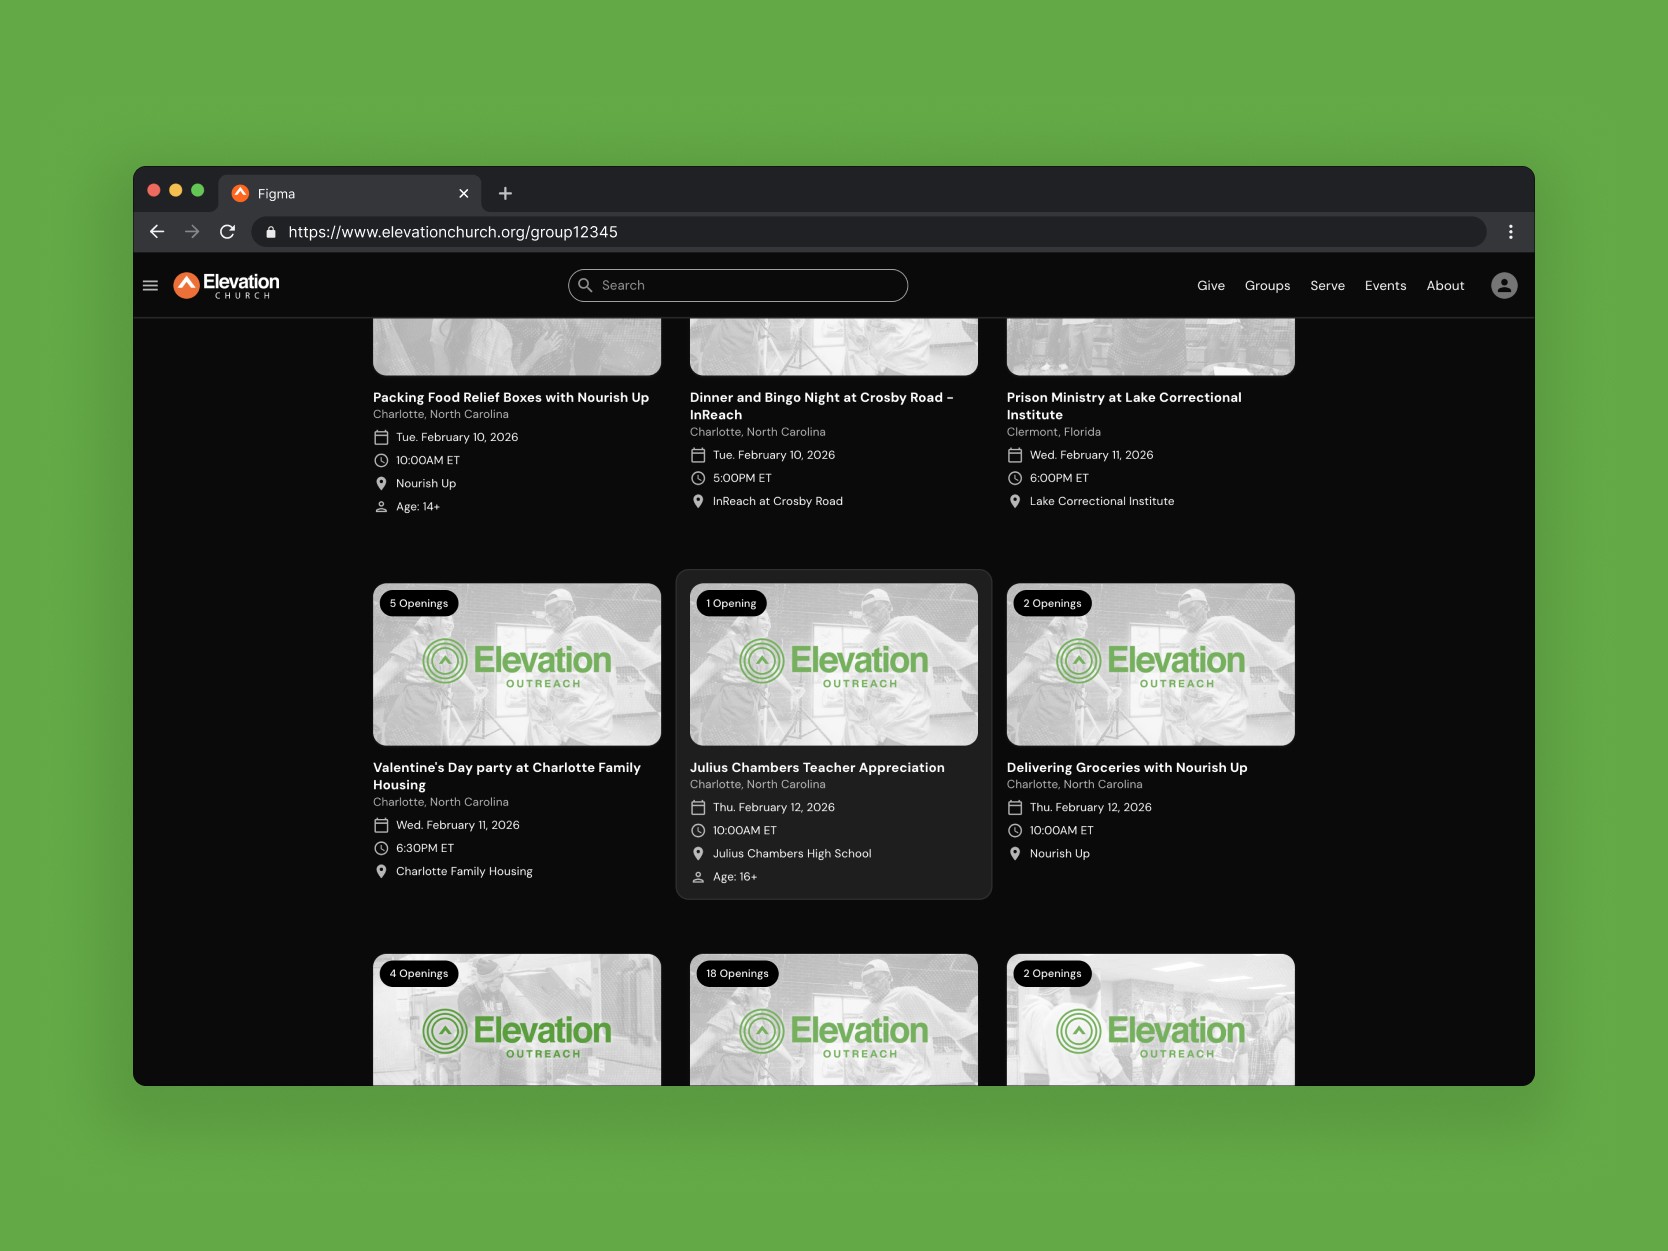Click Valentine's Day party card thumbnail
Screen dimensions: 1668x1251
pyautogui.click(x=517, y=664)
